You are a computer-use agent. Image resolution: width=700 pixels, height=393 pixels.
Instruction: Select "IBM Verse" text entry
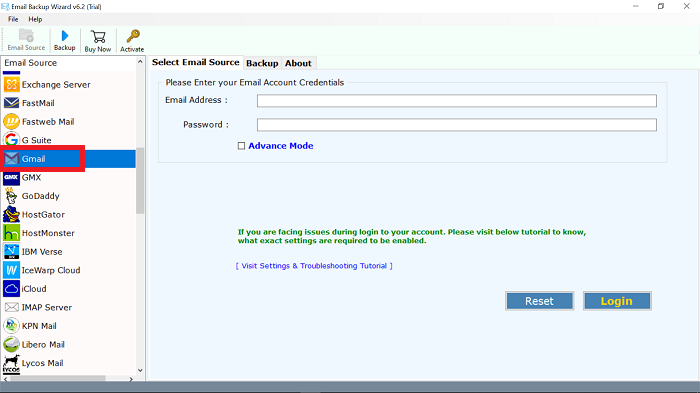[42, 252]
